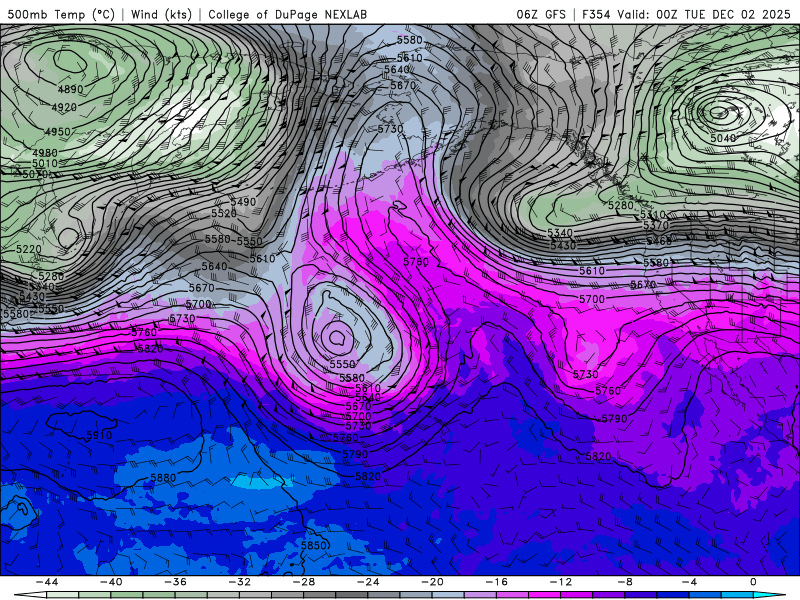Click the 0 colorbar tick label
The height and width of the screenshot is (600, 800).
pos(754,582)
